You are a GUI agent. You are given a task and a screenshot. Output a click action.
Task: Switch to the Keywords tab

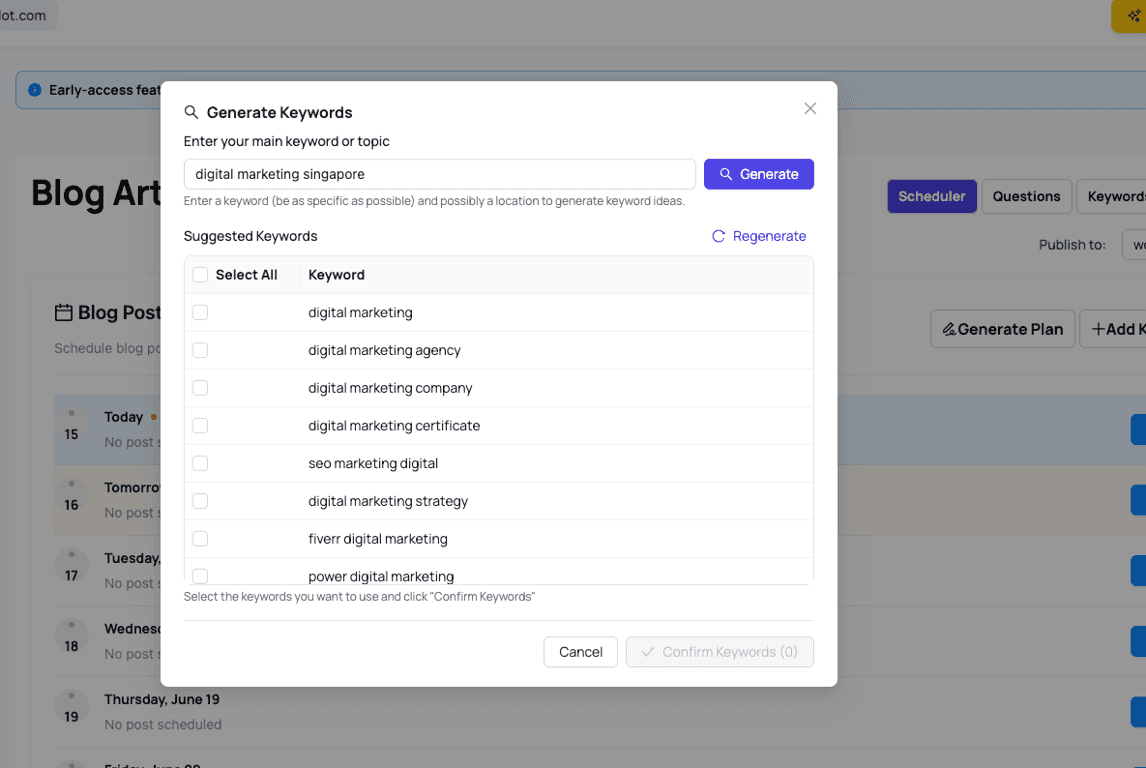click(1112, 197)
